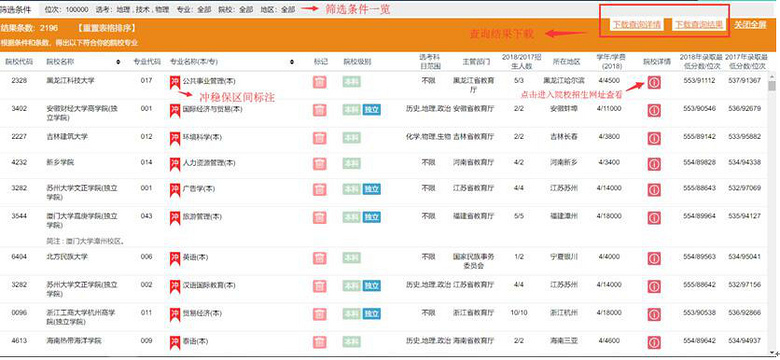Click school name 新乡学院
The width and height of the screenshot is (780, 360).
coord(60,162)
